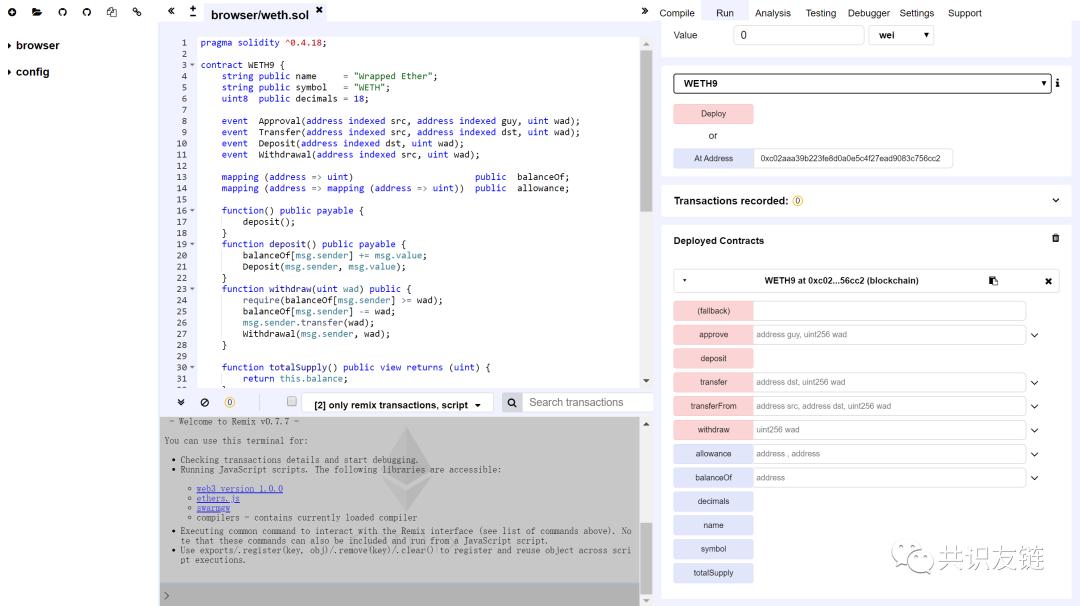Click the At Address input field

coord(853,158)
